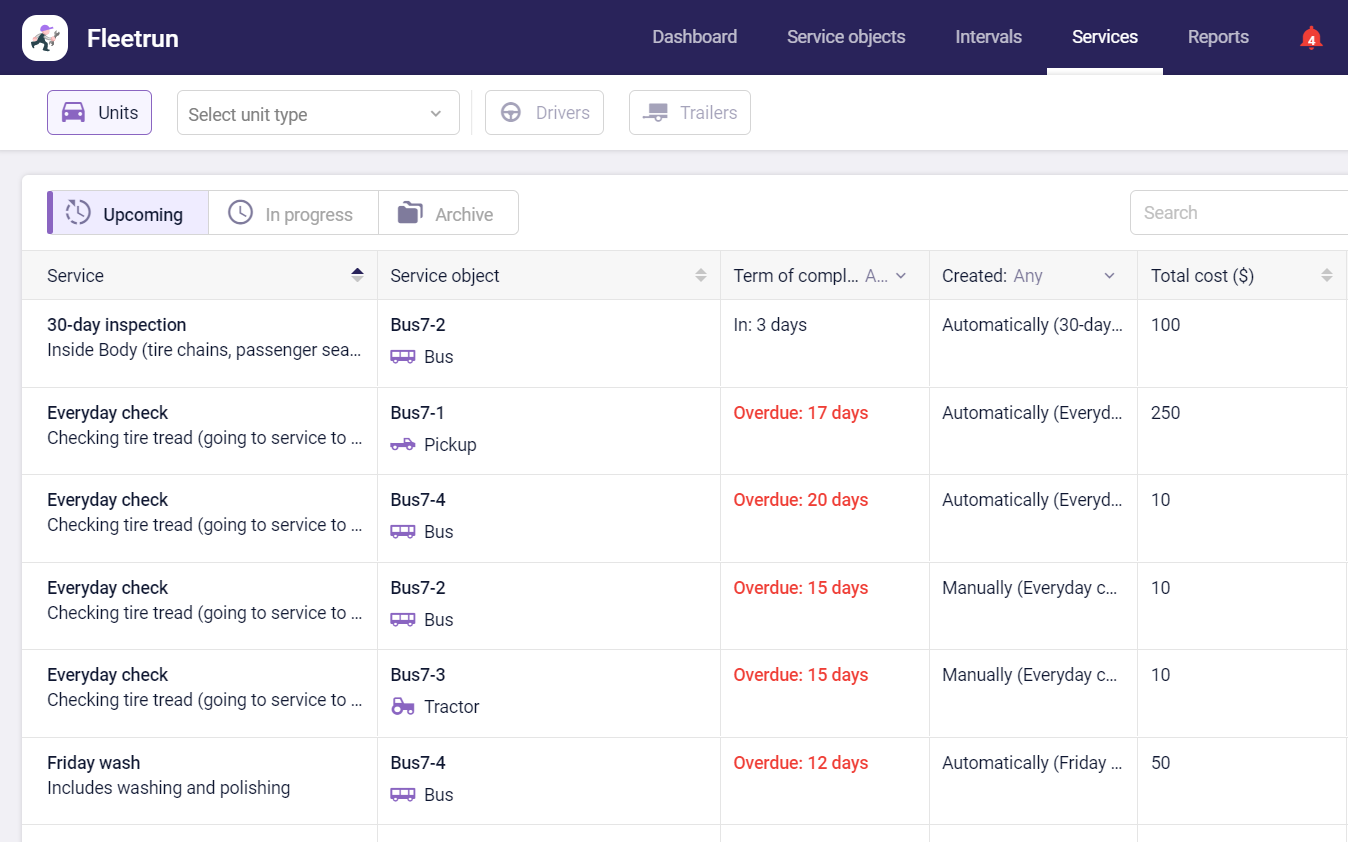Open the Archive tab
Screen dimensions: 1348x842
pos(447,214)
